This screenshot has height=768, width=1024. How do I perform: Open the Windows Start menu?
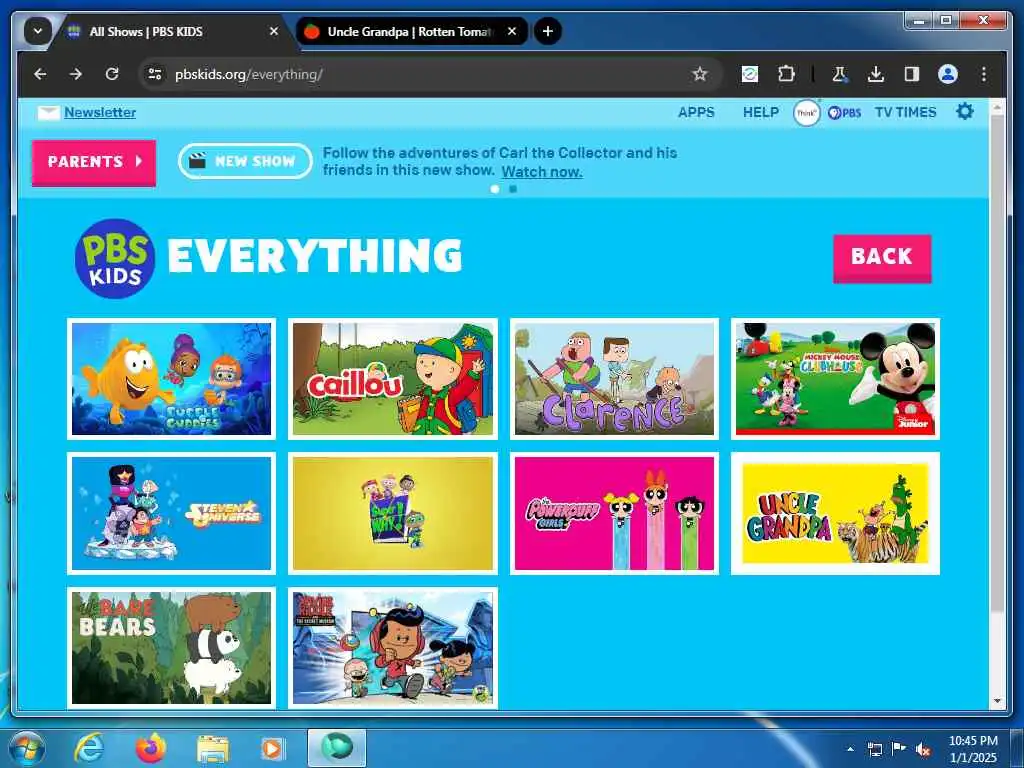coord(27,748)
